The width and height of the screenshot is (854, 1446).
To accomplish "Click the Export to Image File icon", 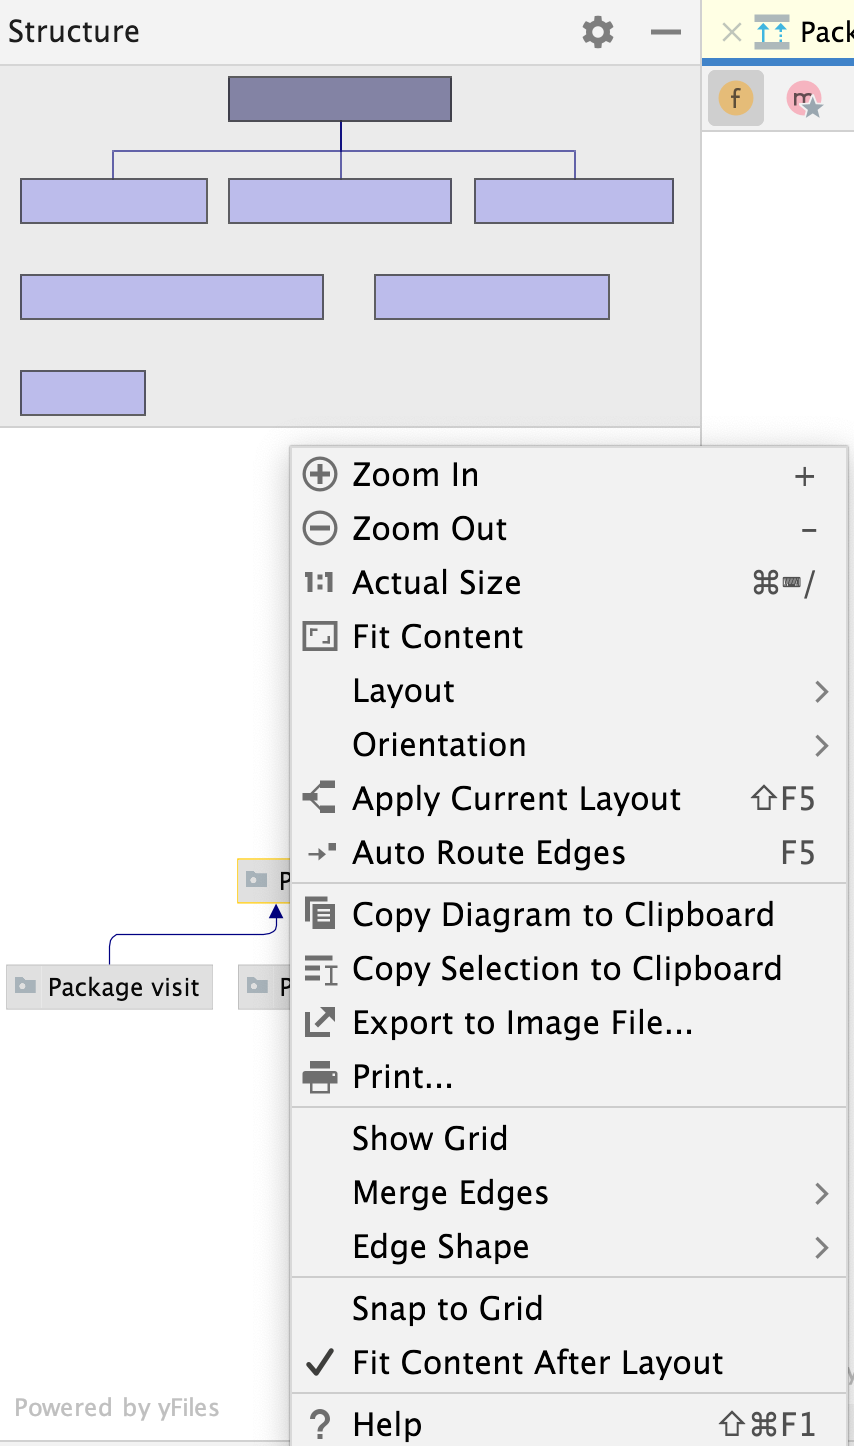I will (320, 1023).
